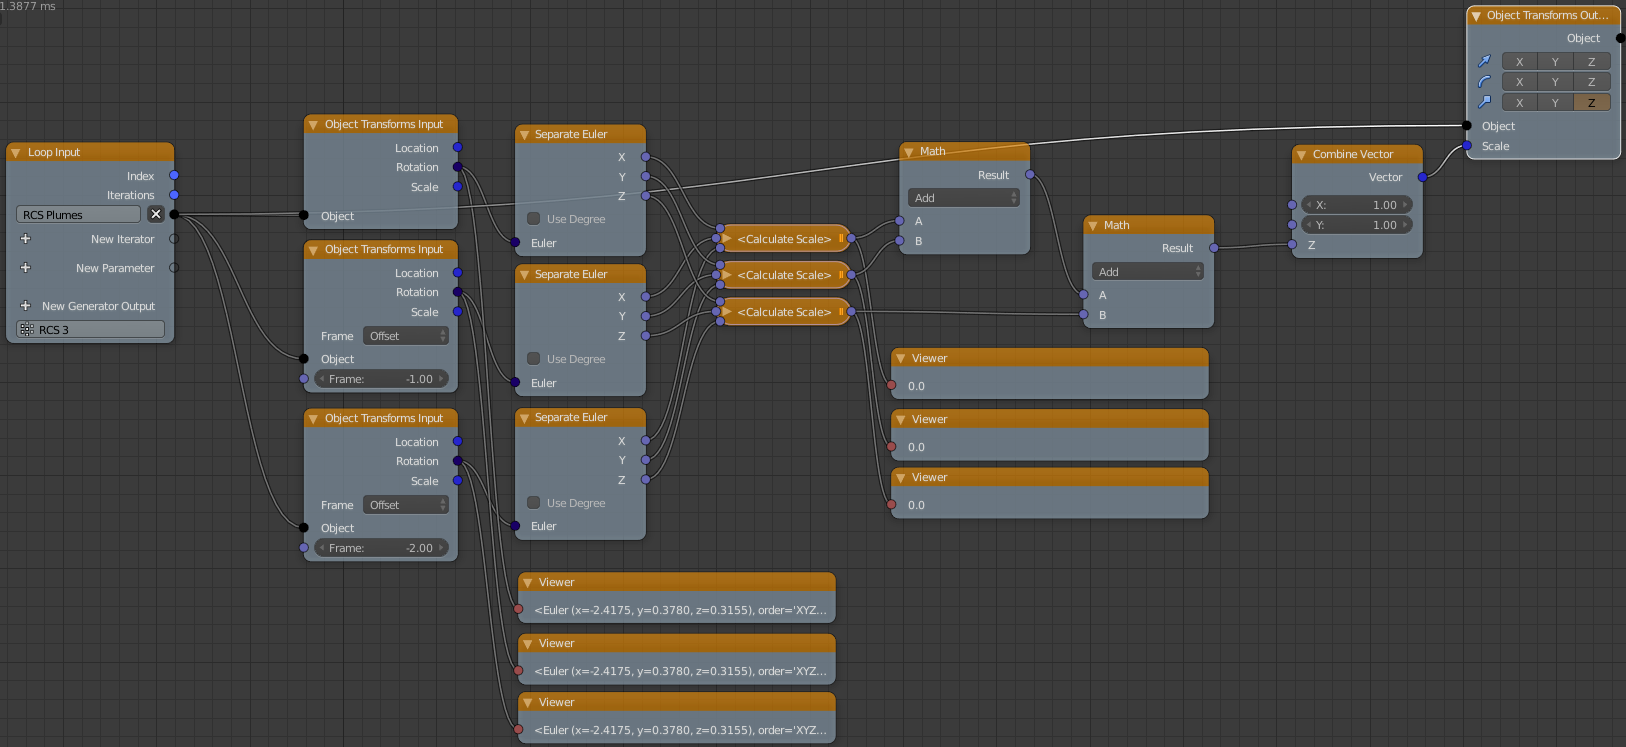This screenshot has width=1626, height=747.
Task: Collapse the topmost Separate Euler node
Action: point(525,135)
